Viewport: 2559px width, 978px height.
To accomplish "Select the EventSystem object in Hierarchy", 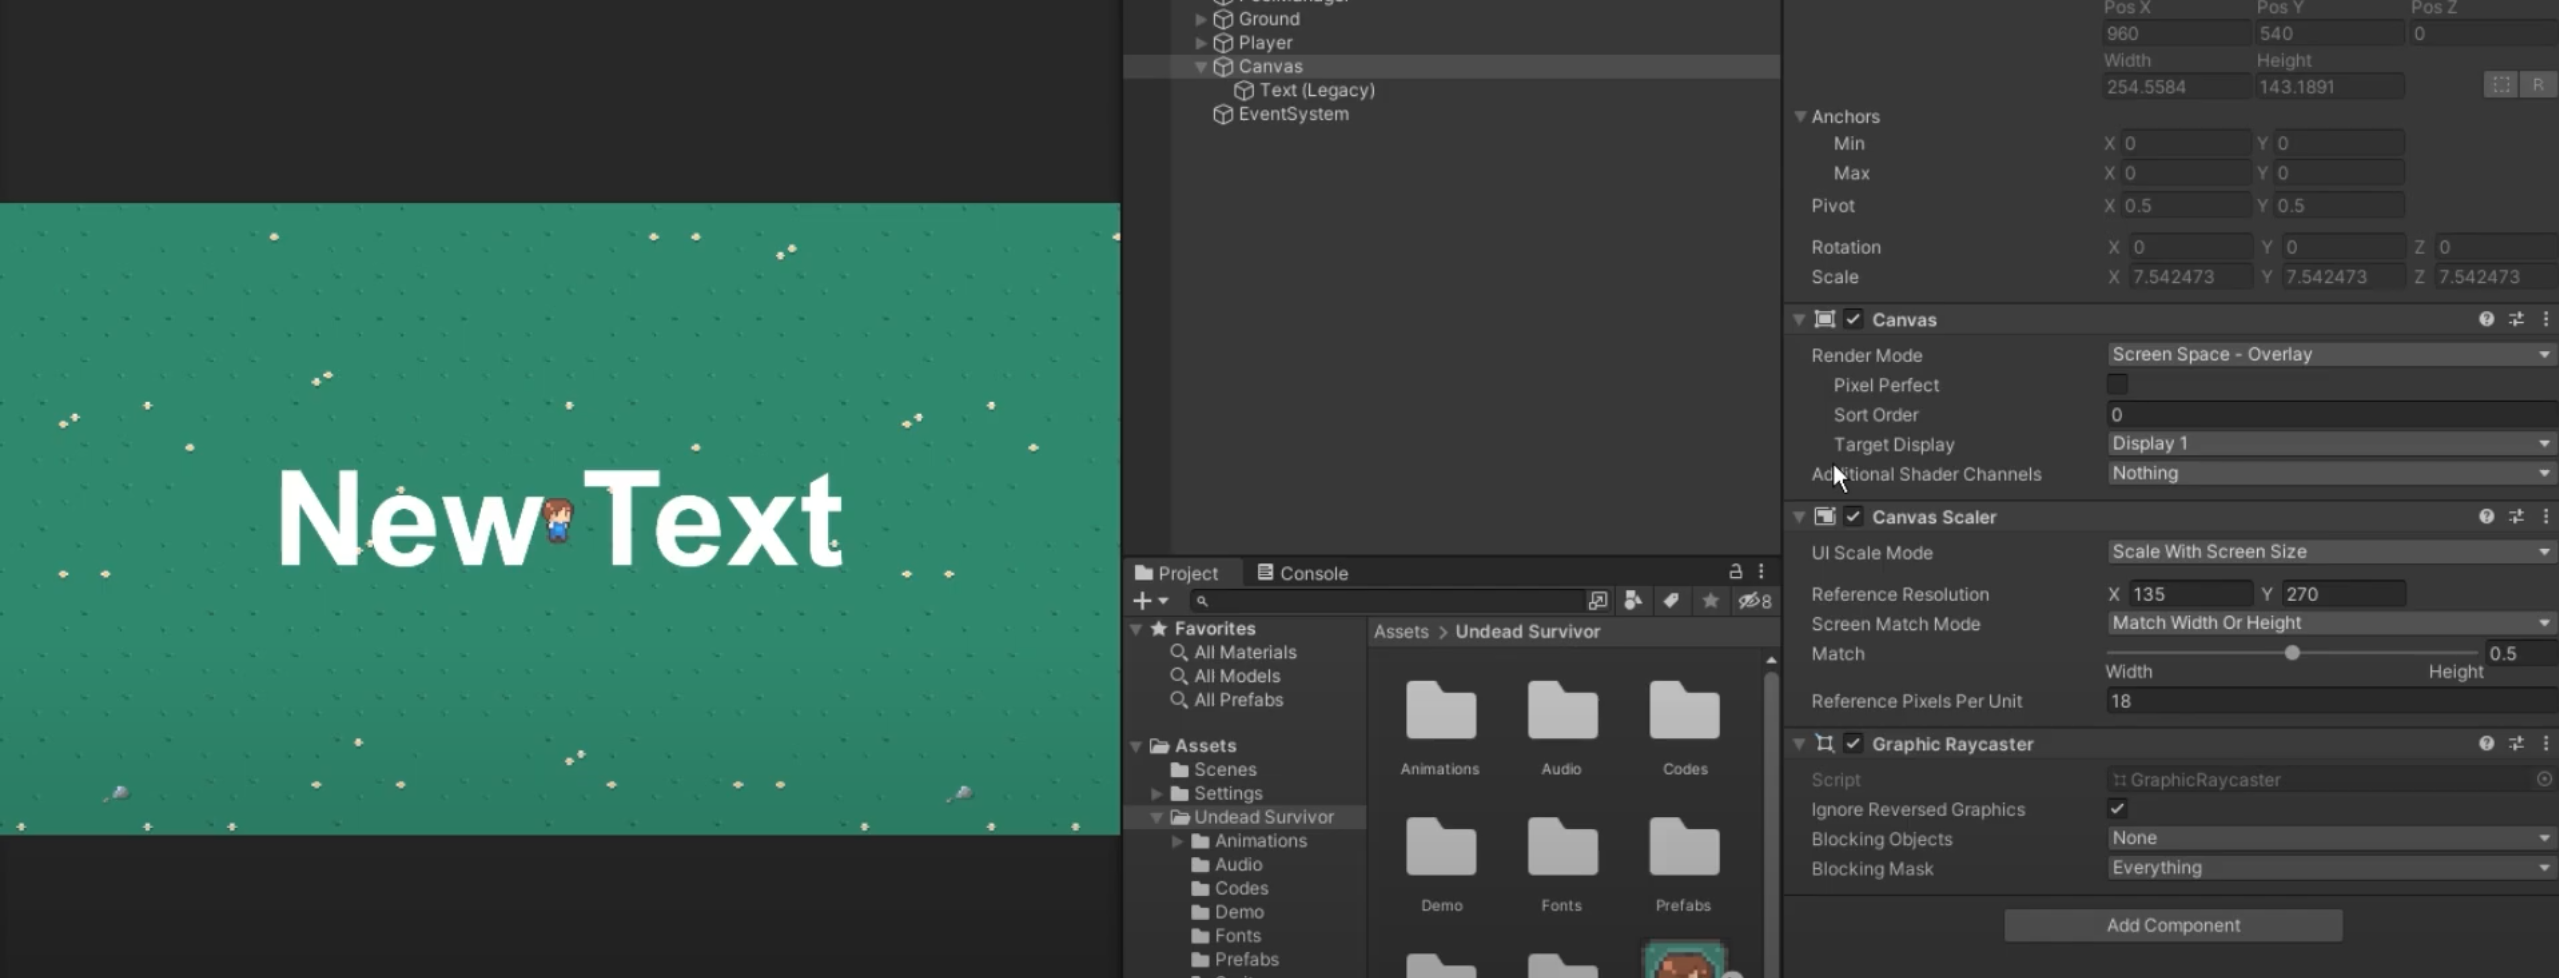I will pyautogui.click(x=1292, y=114).
